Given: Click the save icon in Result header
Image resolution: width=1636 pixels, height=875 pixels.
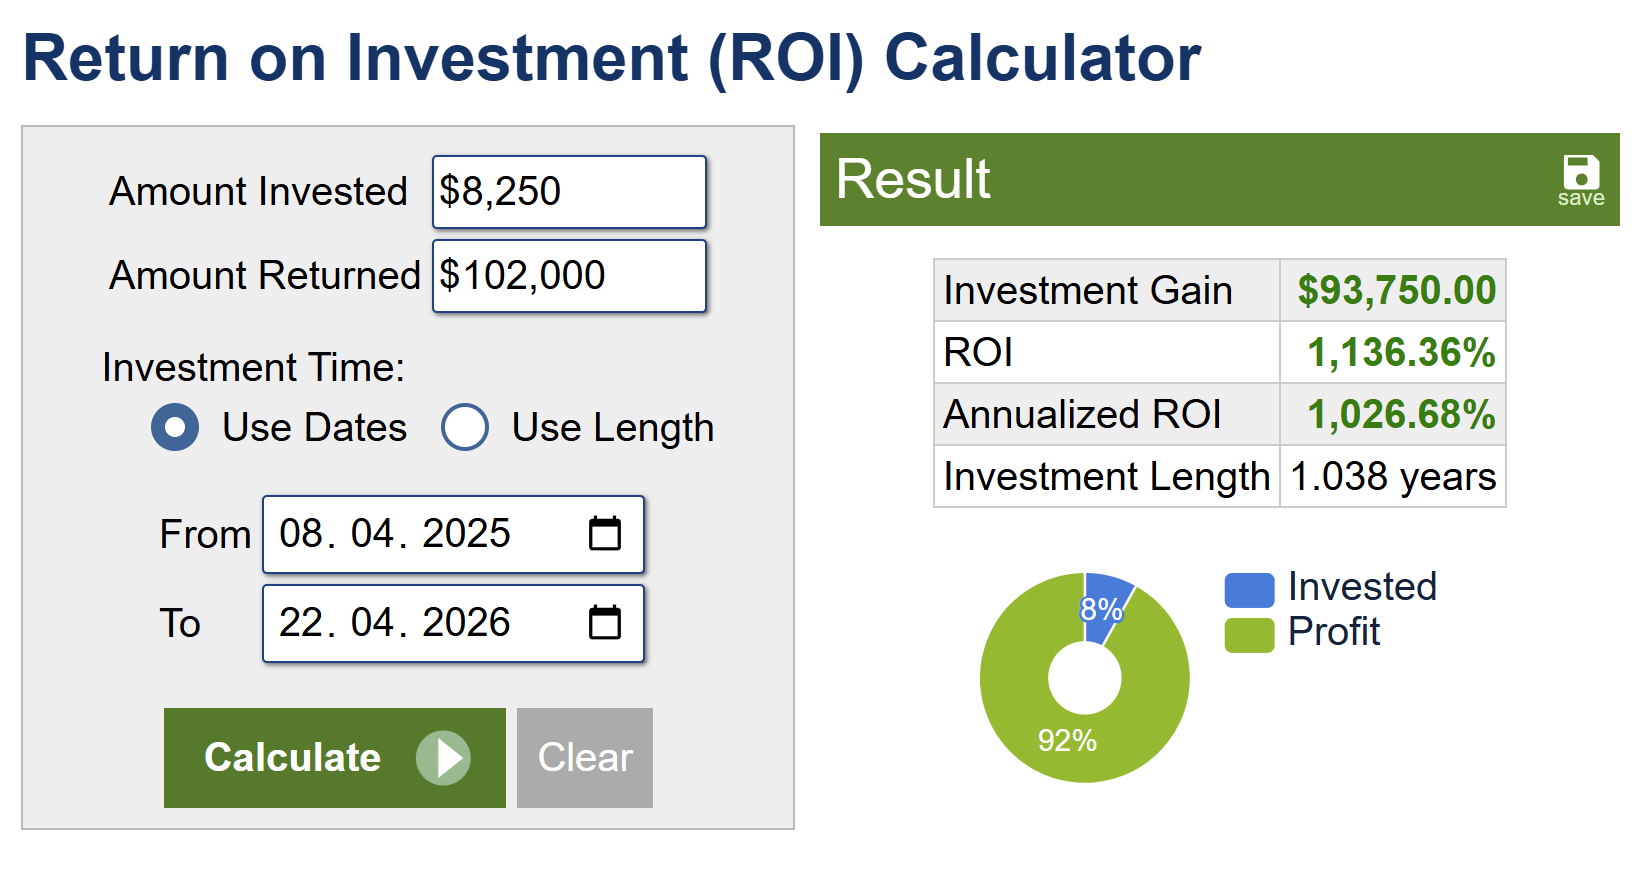Looking at the screenshot, I should 1580,179.
